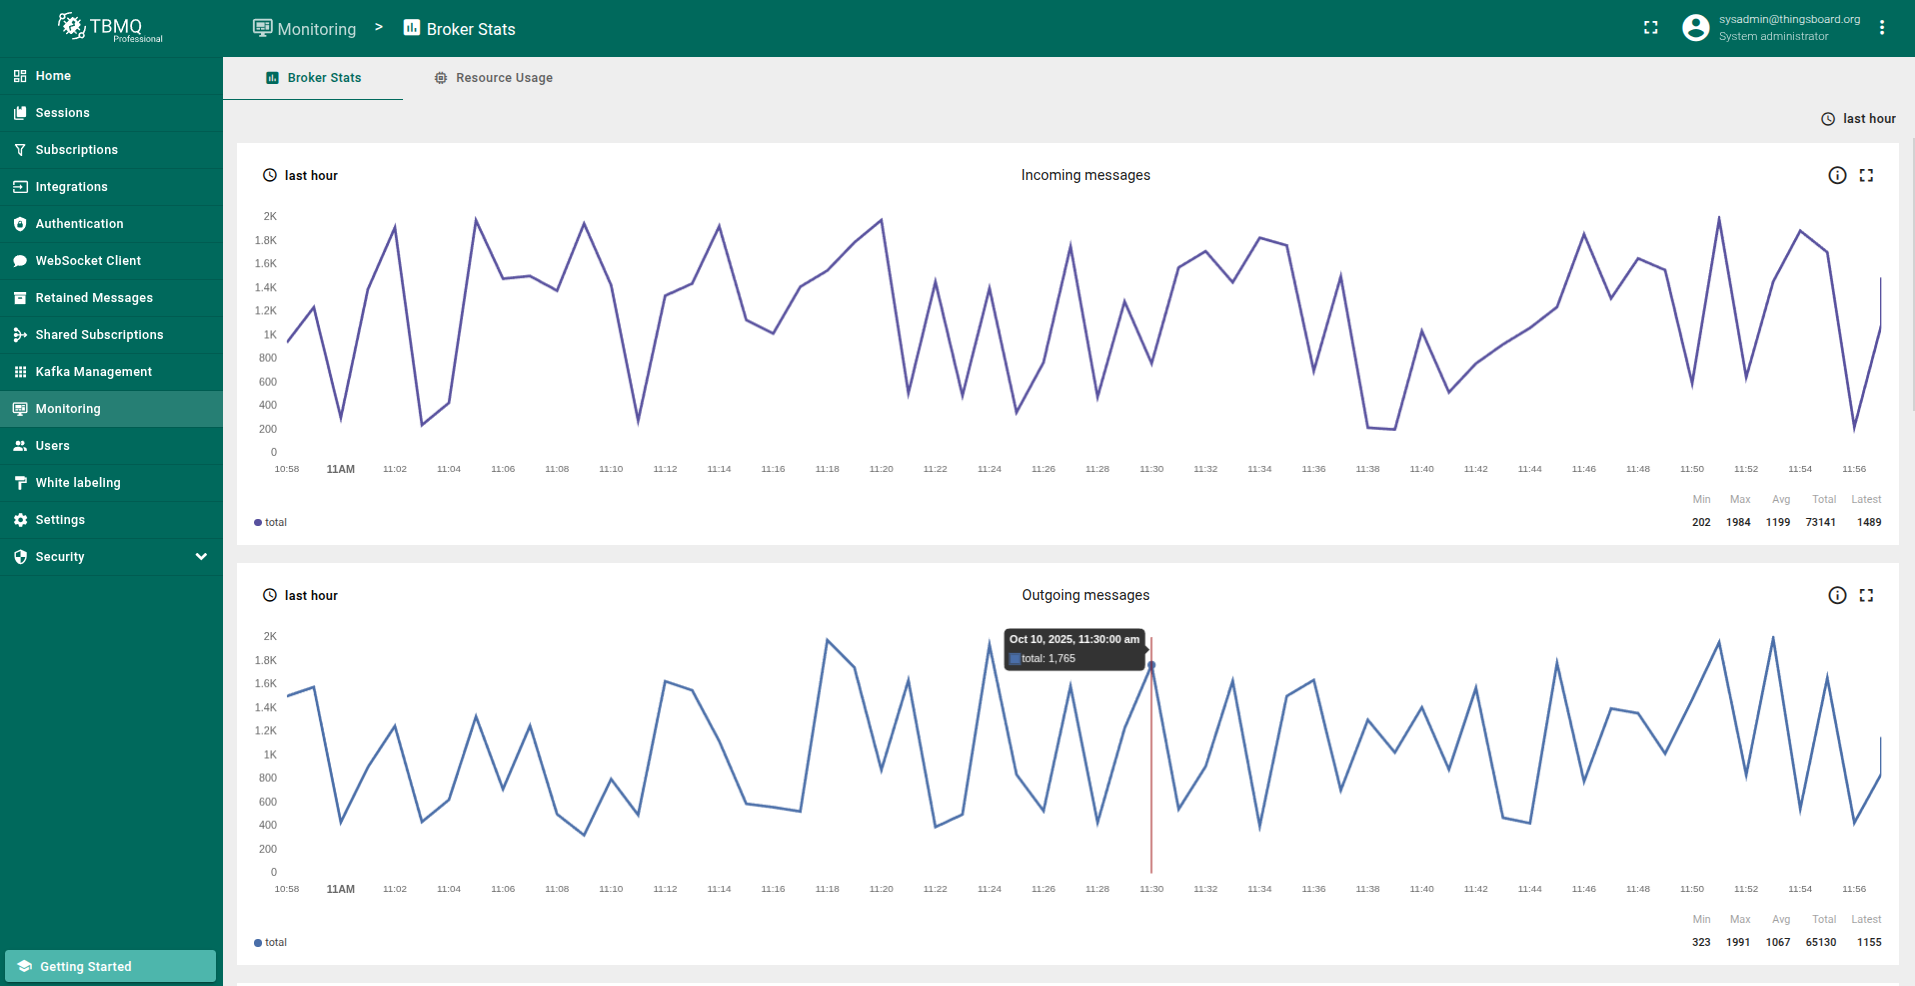The image size is (1915, 986).
Task: Expand the Security menu chevron
Action: 201,557
